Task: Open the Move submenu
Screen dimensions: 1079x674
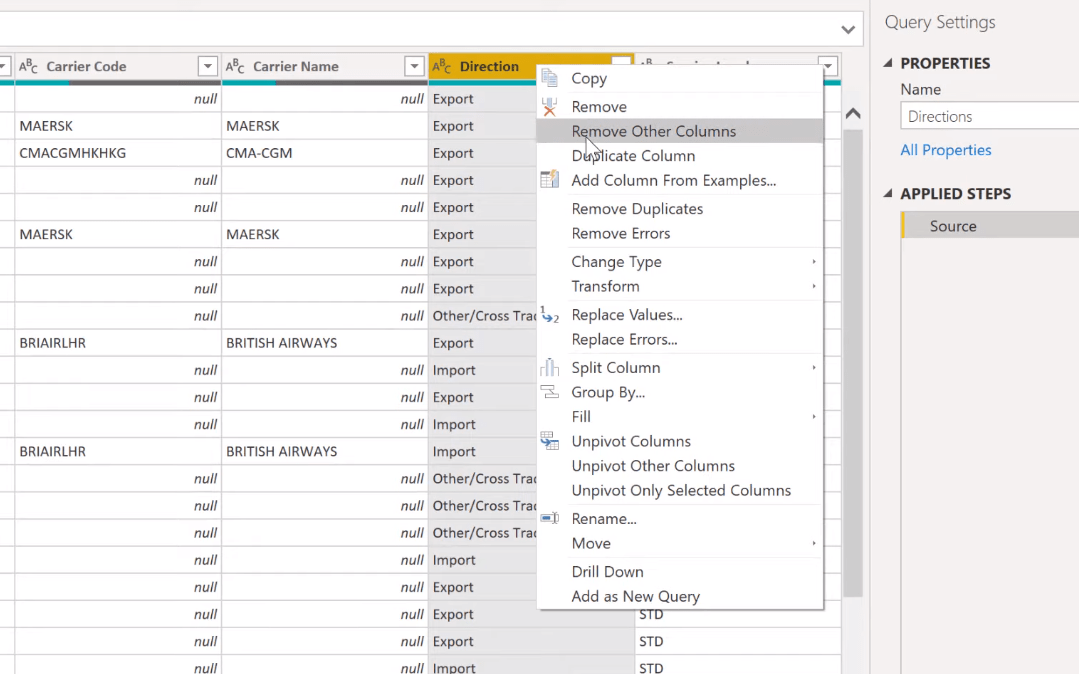Action: pos(680,543)
